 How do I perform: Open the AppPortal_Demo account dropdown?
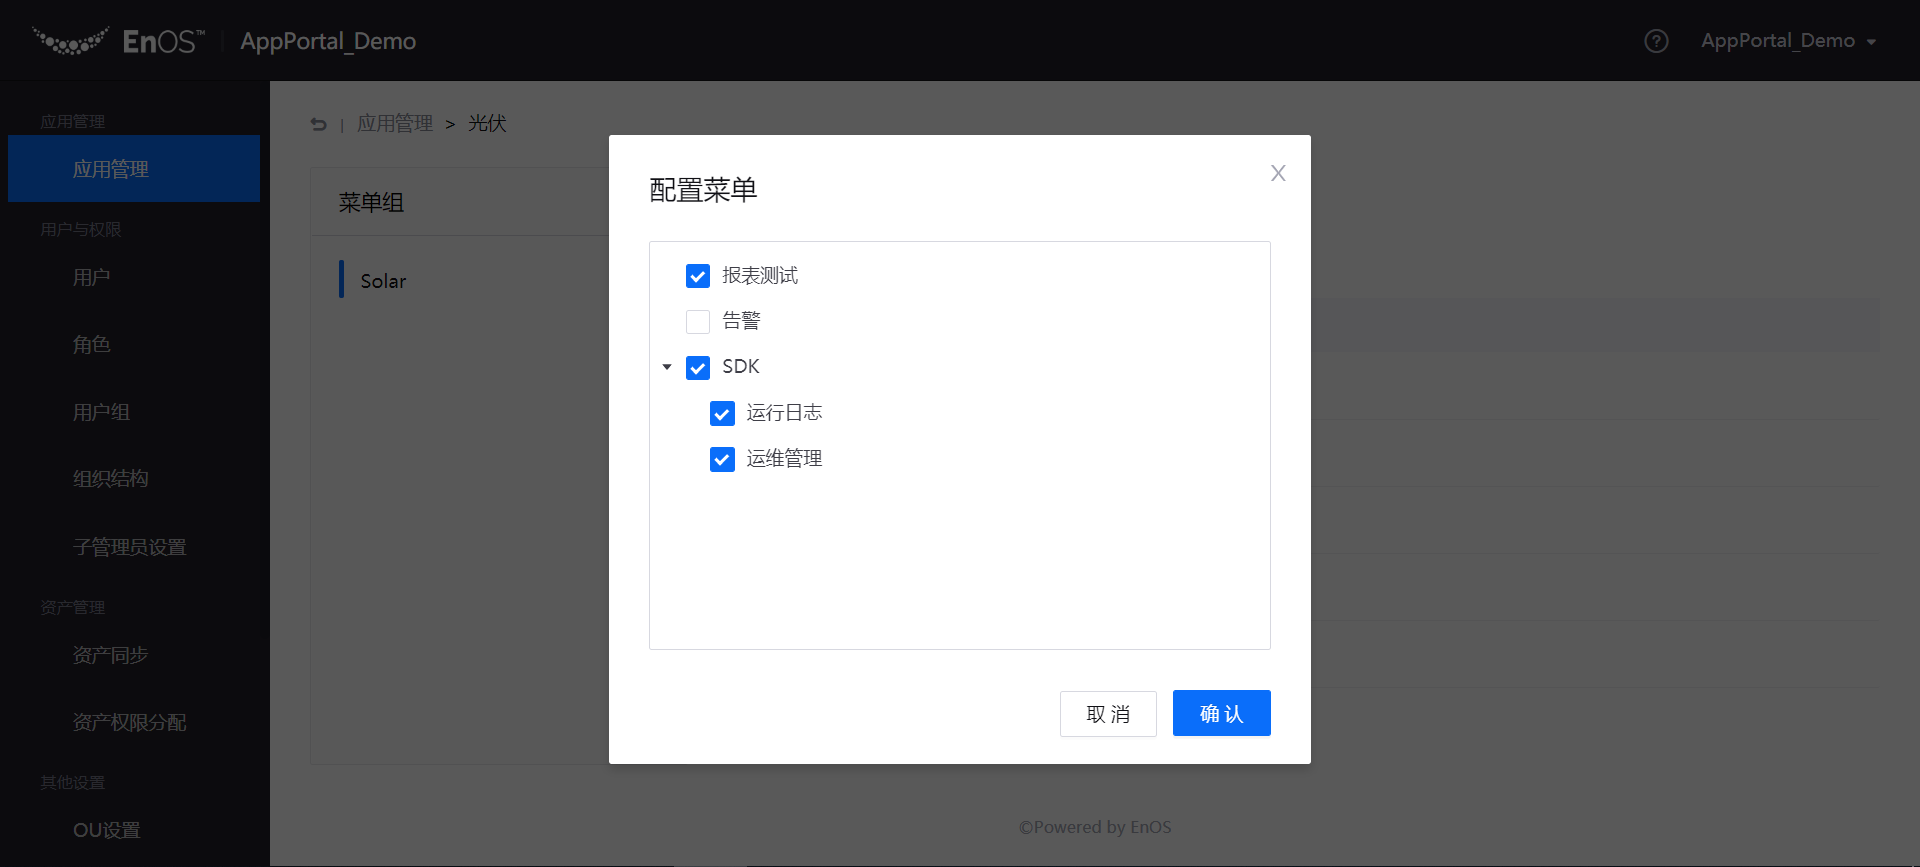1787,41
